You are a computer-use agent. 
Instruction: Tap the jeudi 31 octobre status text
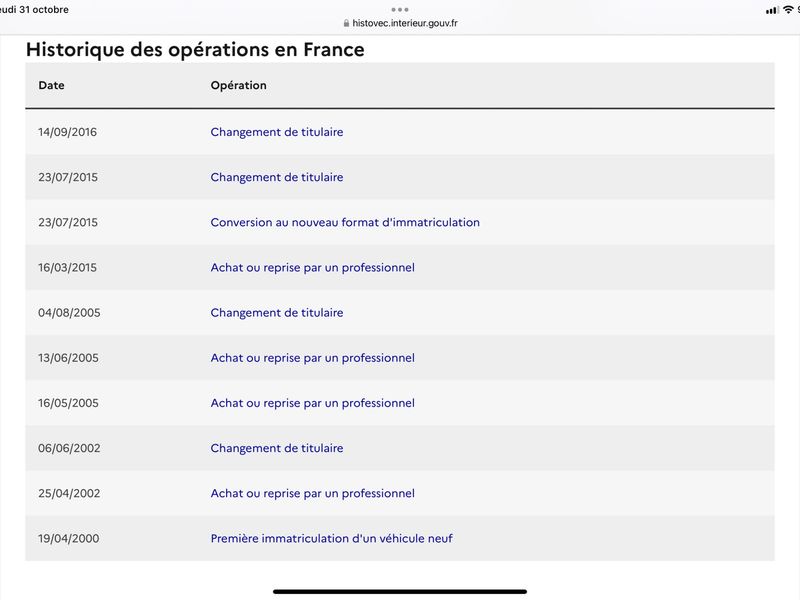pyautogui.click(x=34, y=10)
